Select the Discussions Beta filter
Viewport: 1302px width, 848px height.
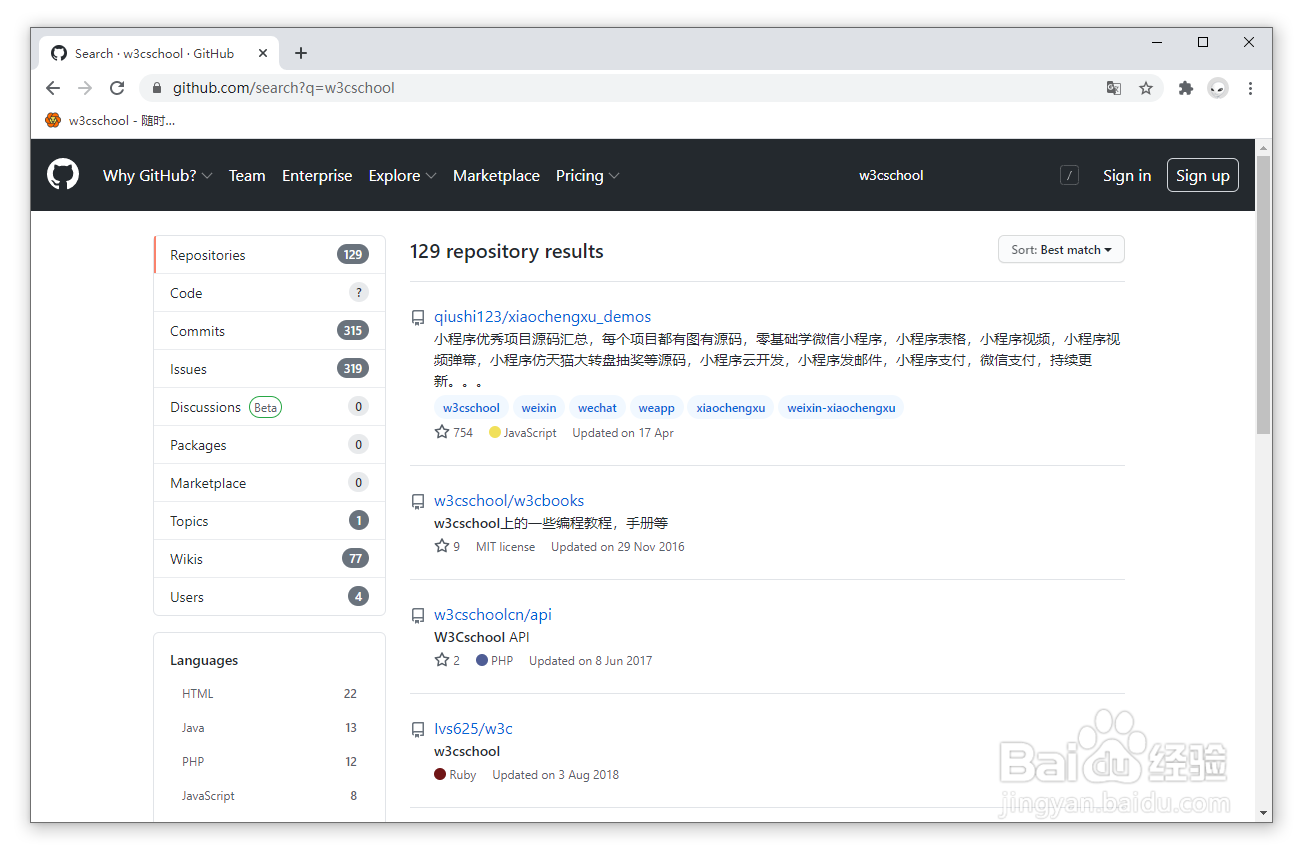269,407
